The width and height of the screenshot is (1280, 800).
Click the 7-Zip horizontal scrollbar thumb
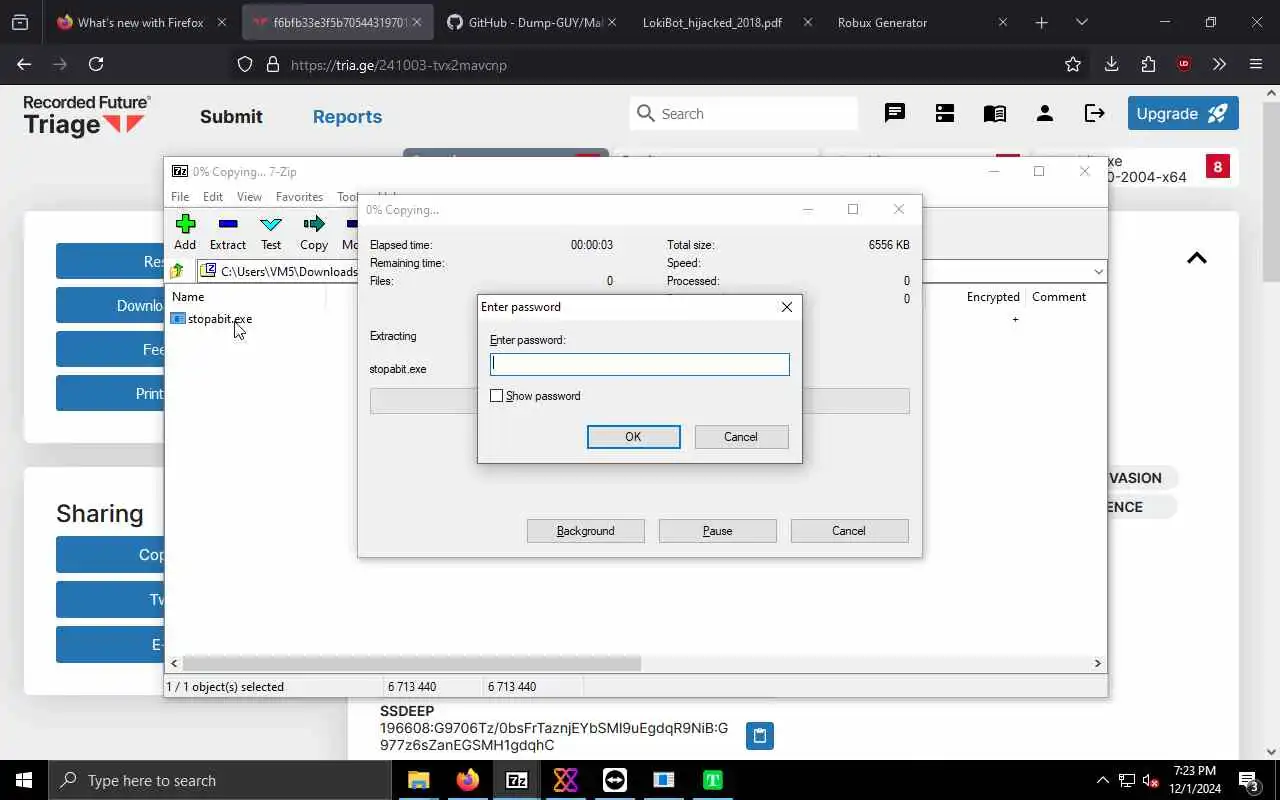point(412,663)
